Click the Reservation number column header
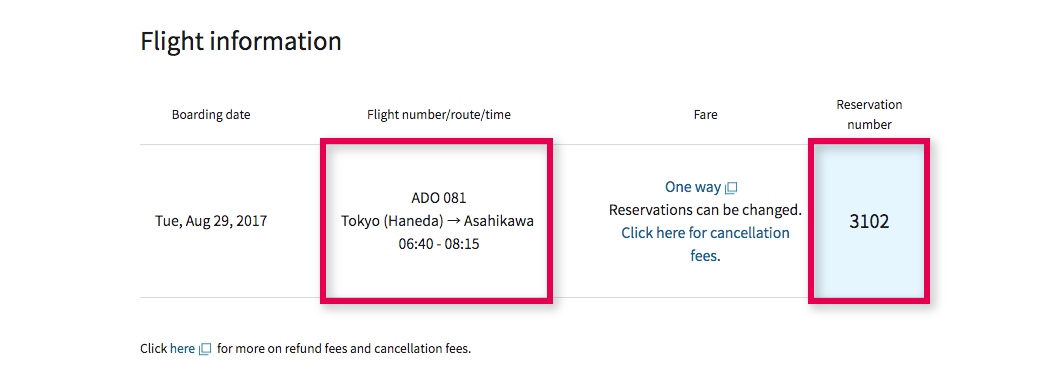 click(869, 115)
